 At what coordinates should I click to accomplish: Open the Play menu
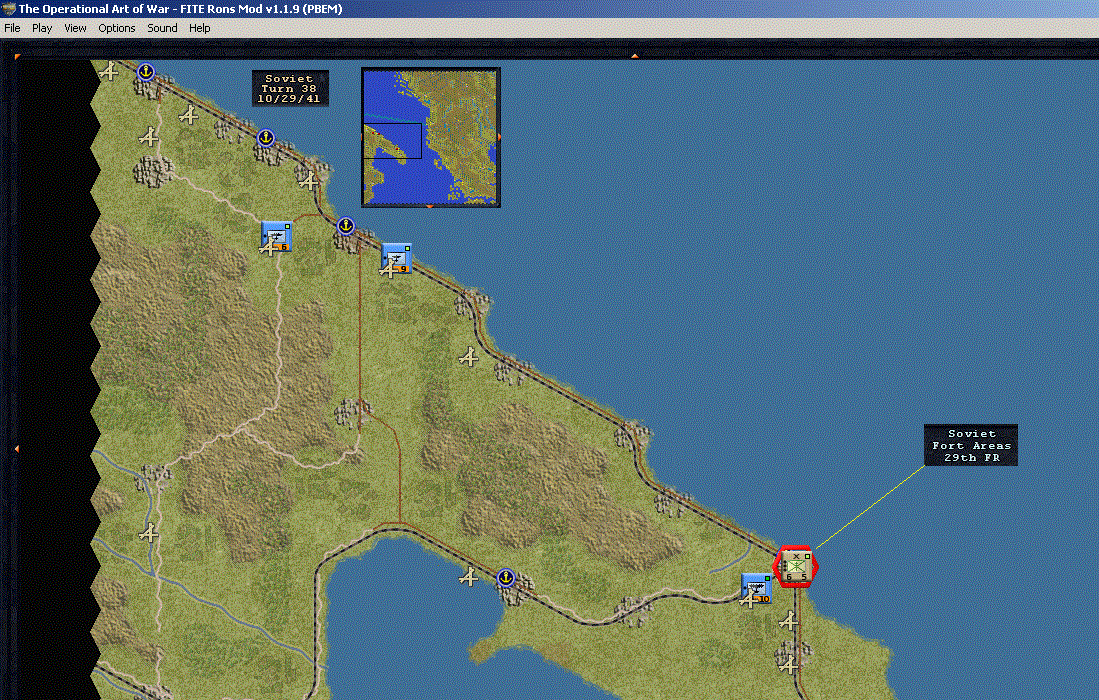tap(42, 28)
